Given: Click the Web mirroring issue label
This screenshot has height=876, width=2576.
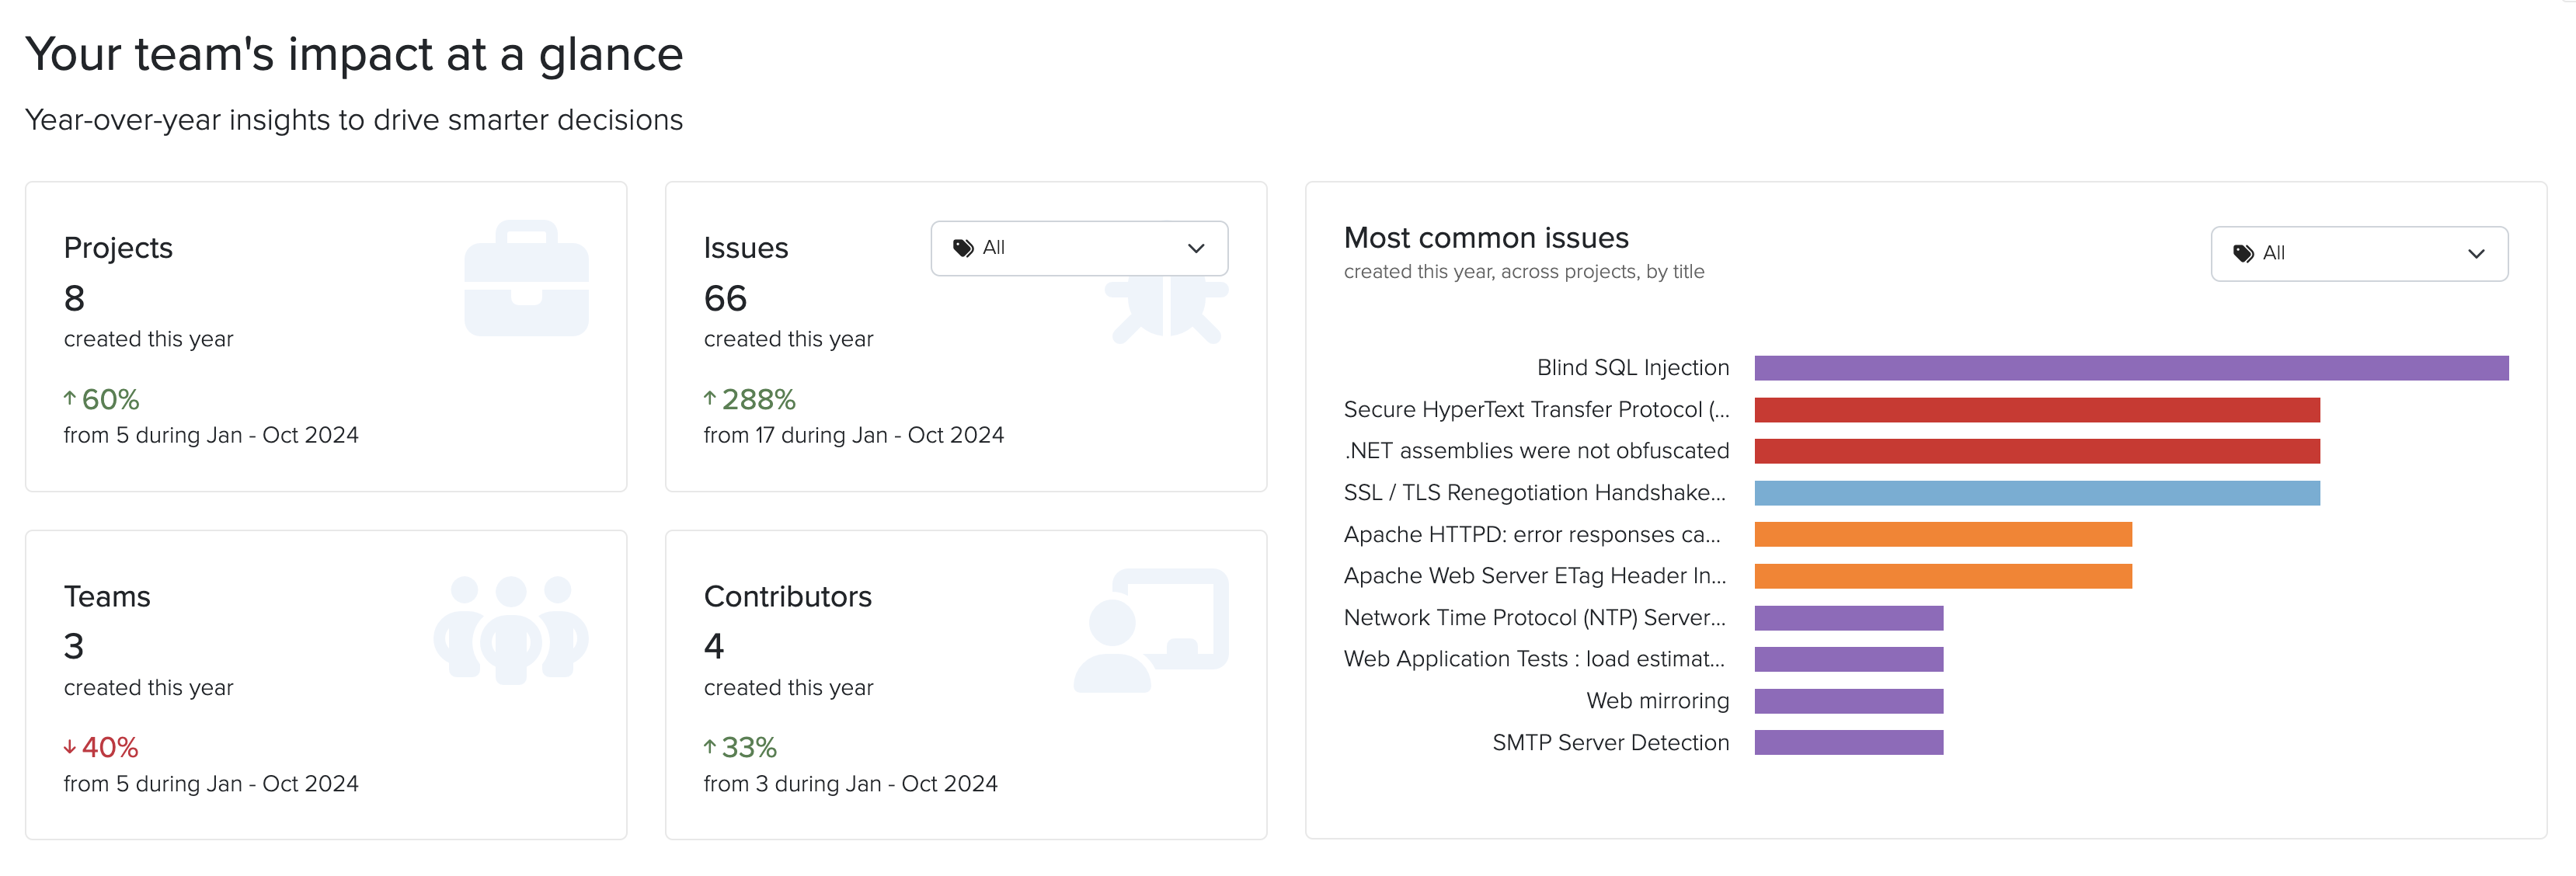Looking at the screenshot, I should pyautogui.click(x=1657, y=701).
